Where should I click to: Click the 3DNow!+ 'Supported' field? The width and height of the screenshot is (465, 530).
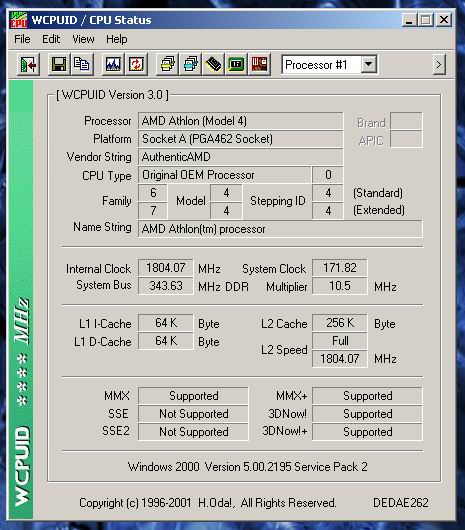click(x=367, y=432)
